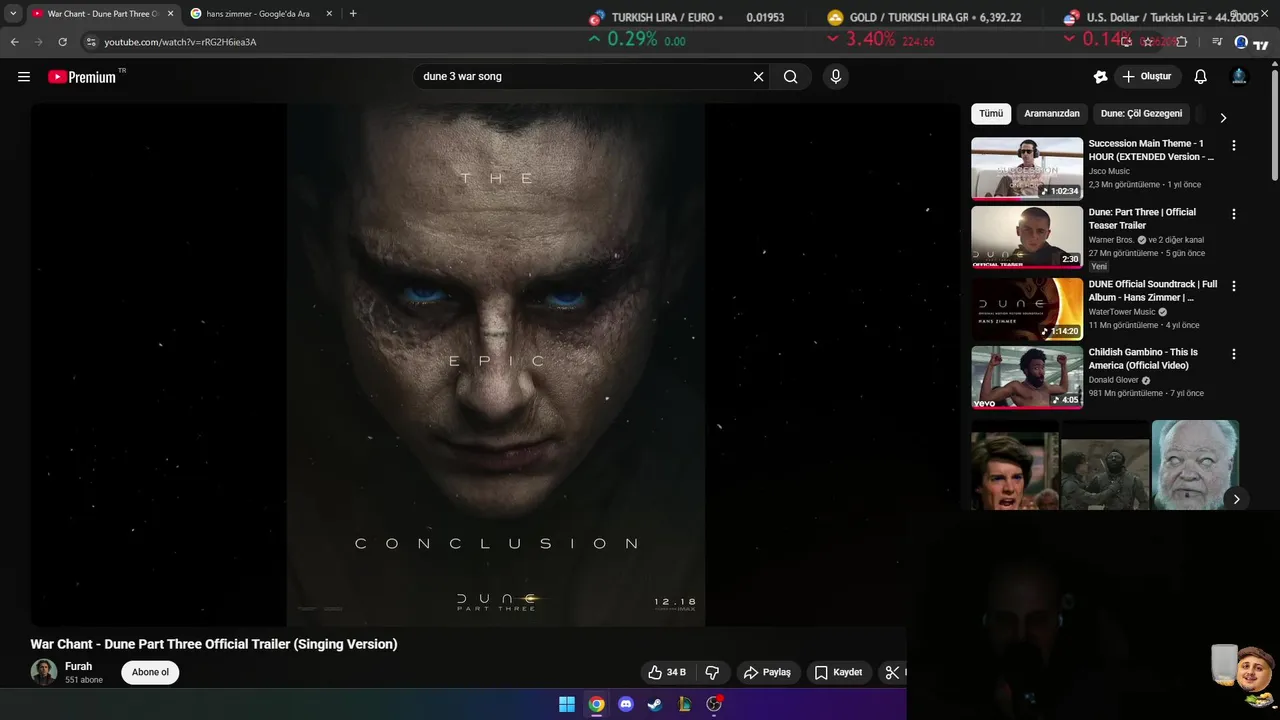Open Dune Part Three Teaser thumbnail

(1027, 237)
